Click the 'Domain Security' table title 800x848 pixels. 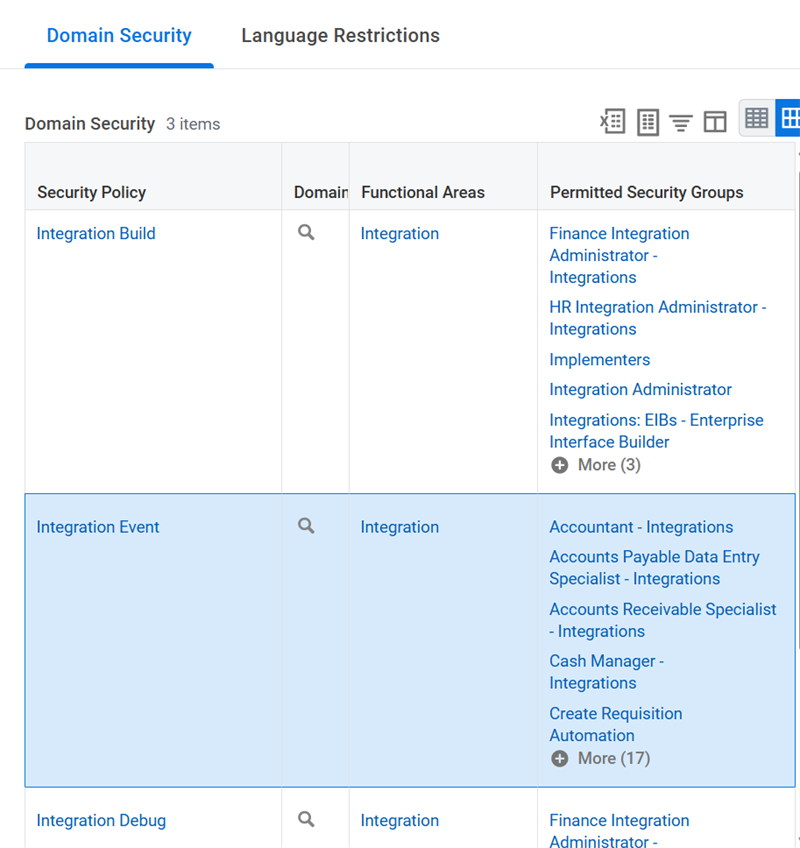[90, 124]
